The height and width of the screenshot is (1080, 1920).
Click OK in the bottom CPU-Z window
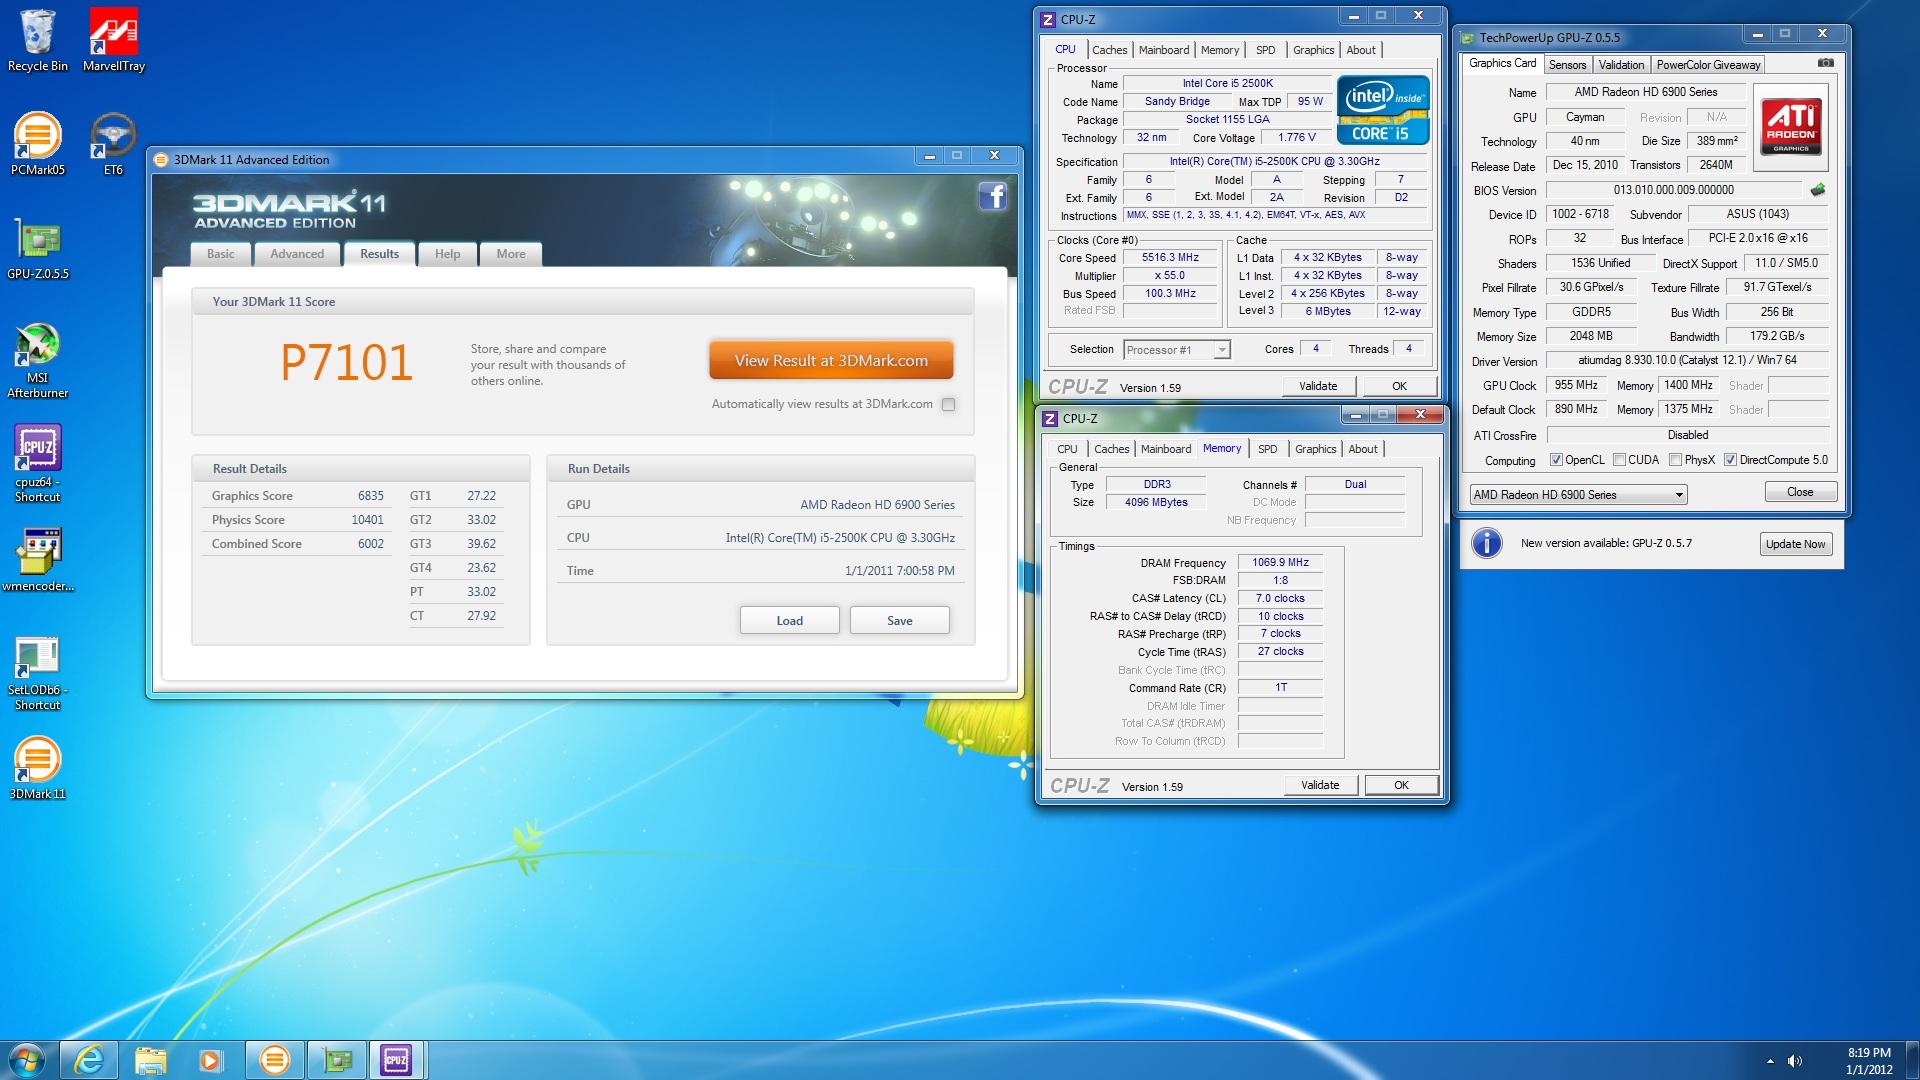(x=1401, y=785)
